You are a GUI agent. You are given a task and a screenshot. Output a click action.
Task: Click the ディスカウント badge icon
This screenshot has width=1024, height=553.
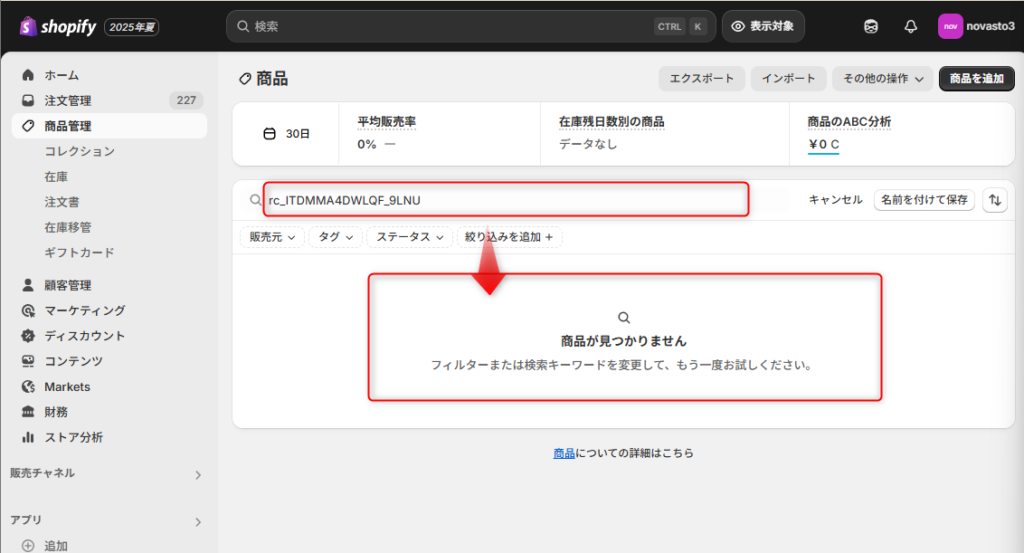click(x=28, y=336)
